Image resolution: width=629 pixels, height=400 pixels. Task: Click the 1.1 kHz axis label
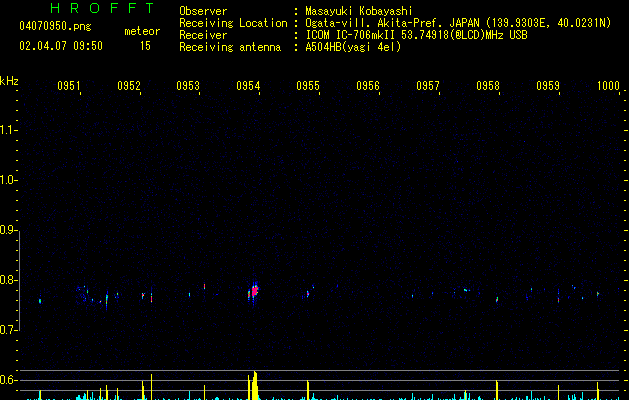tap(8, 130)
